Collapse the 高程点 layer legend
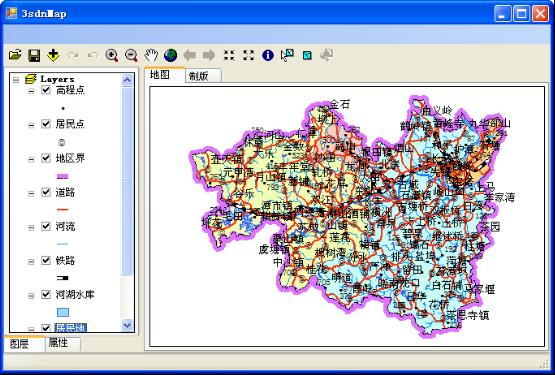 [x=31, y=91]
